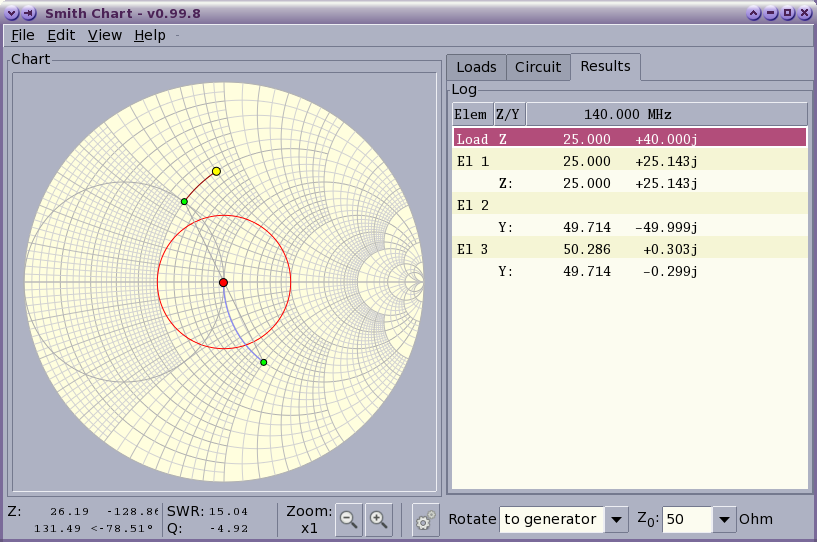Click the Zoom x1 indicator
Viewport: 817px width, 542px height.
tap(309, 519)
